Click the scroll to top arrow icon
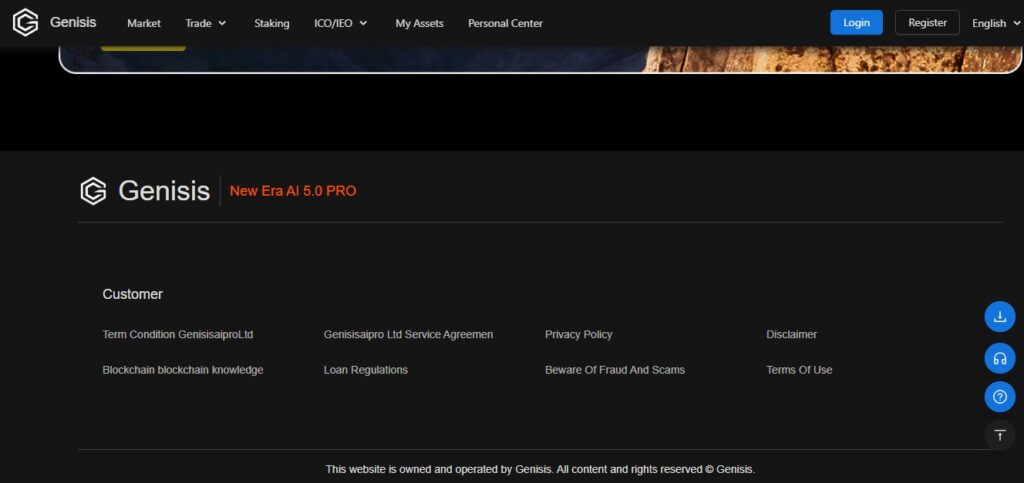 999,435
